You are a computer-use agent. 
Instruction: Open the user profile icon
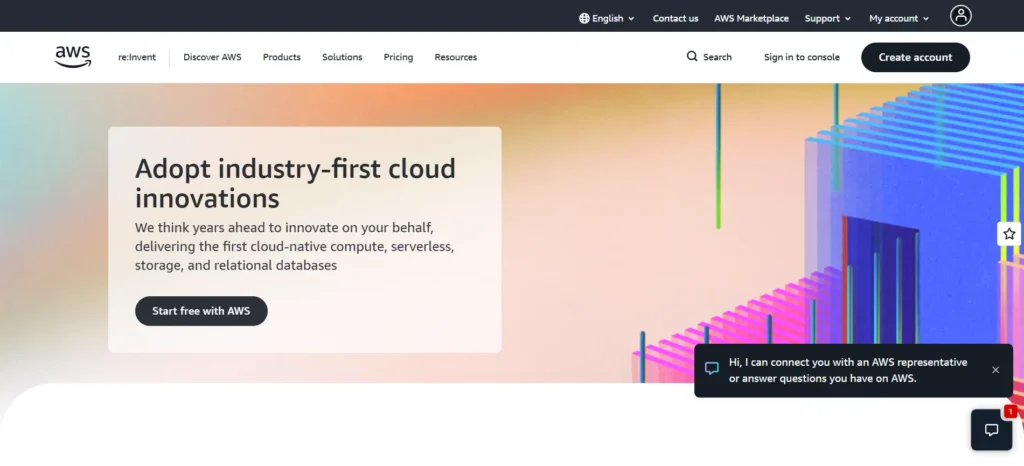[961, 16]
